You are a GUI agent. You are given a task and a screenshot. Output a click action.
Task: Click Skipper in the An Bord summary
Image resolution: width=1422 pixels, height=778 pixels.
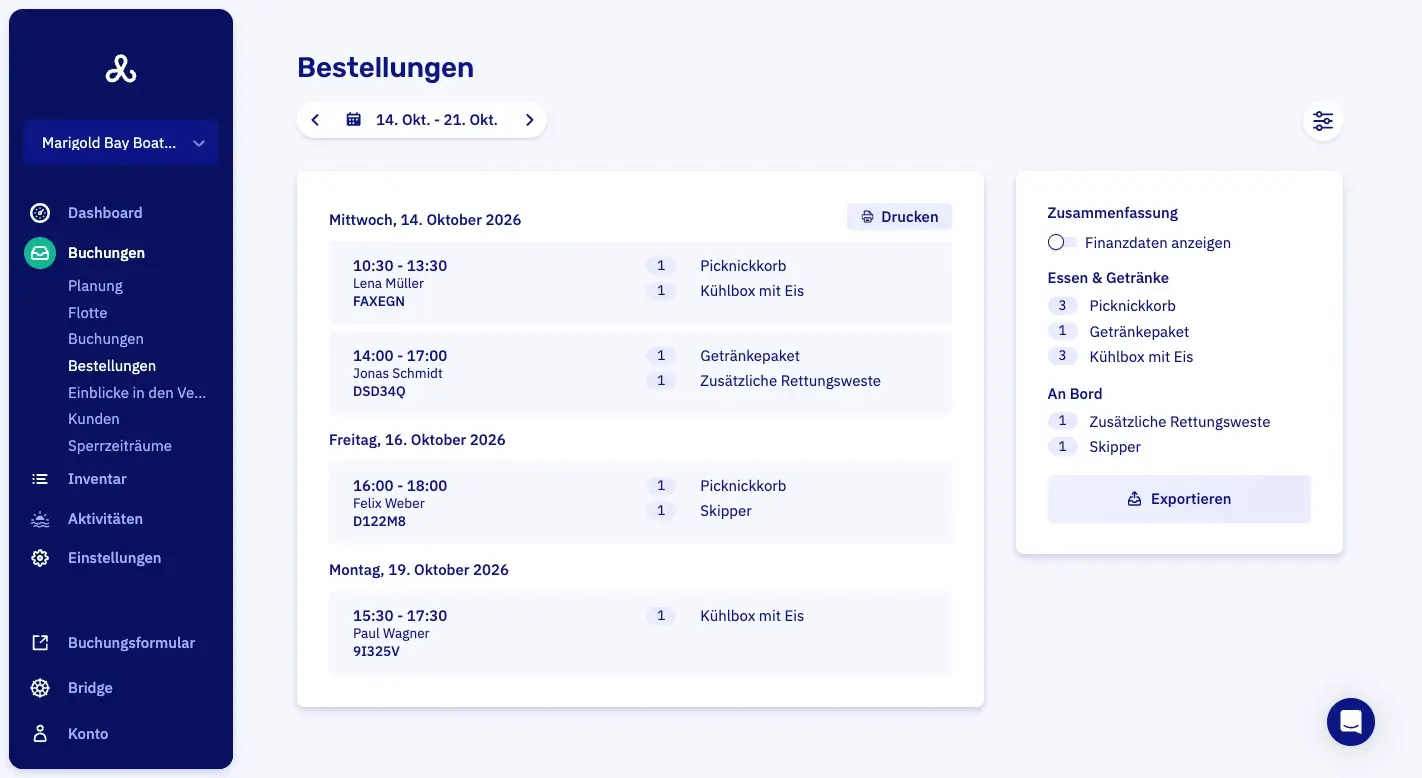[x=1115, y=447]
